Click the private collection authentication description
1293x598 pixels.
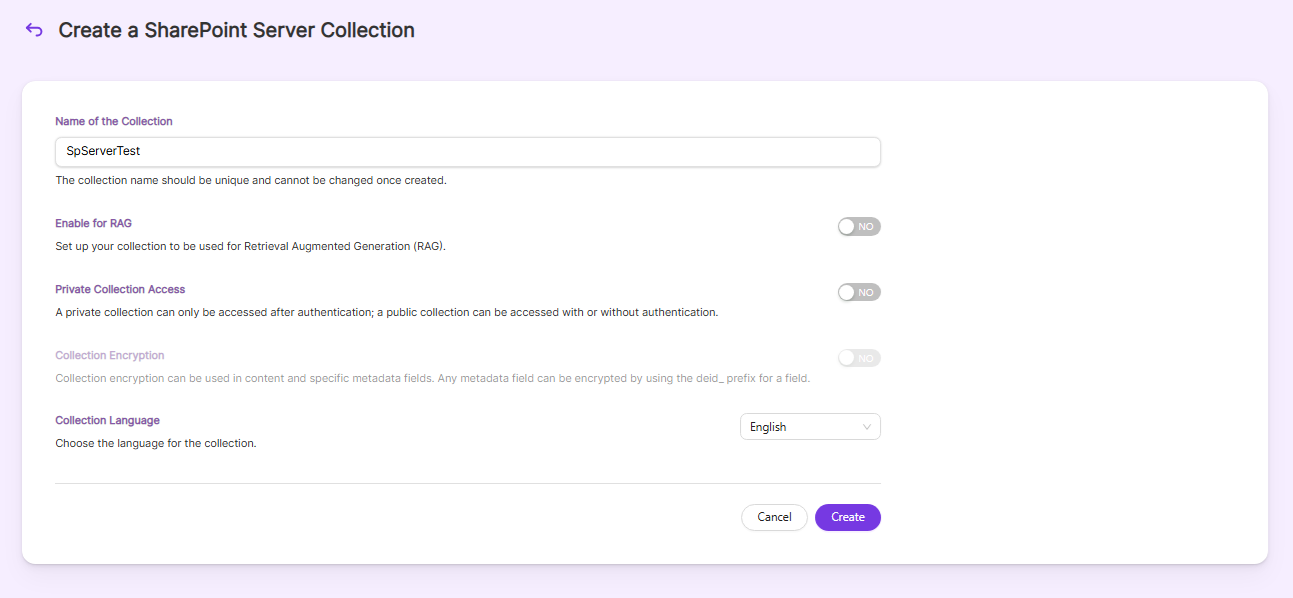tap(387, 312)
